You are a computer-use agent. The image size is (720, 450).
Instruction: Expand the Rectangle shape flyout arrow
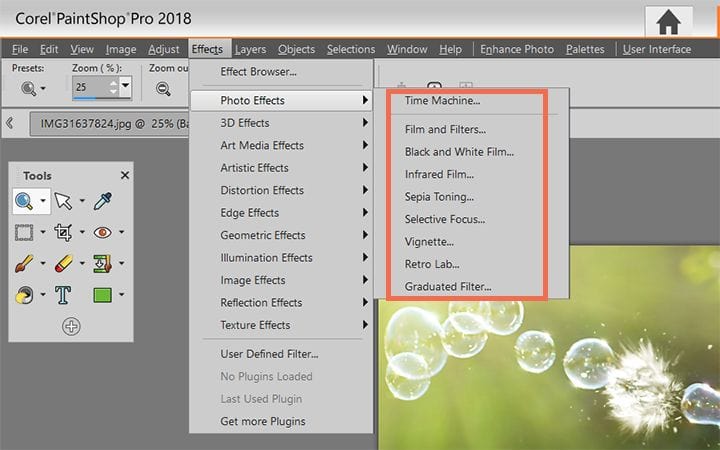tap(122, 294)
